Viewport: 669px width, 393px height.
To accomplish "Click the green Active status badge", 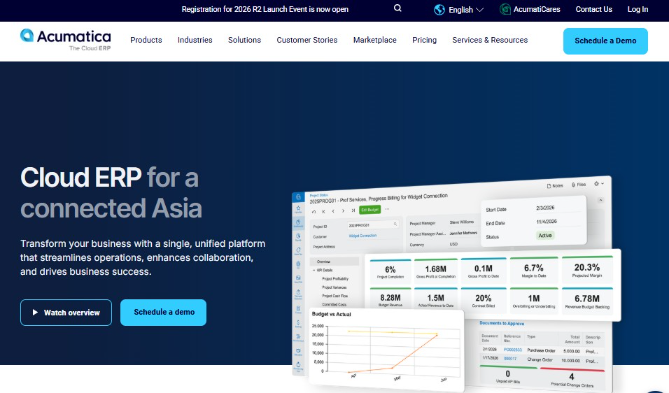I will [545, 235].
